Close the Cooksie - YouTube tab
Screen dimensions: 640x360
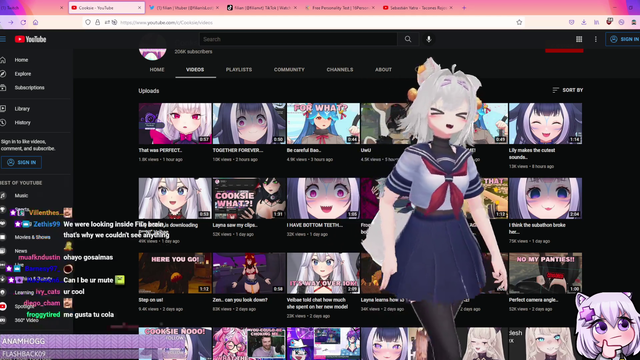tap(139, 8)
